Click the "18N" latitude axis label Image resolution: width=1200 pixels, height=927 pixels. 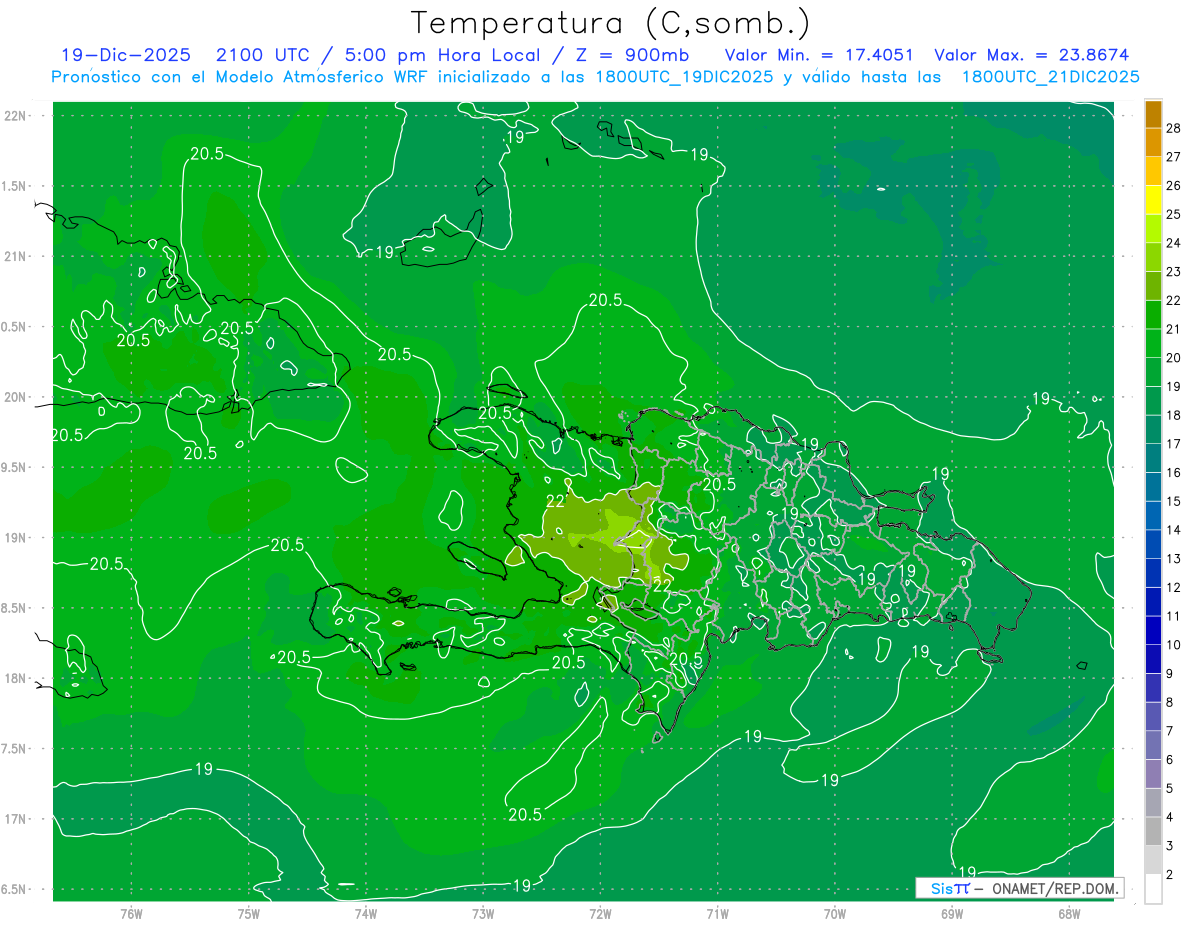(15, 678)
